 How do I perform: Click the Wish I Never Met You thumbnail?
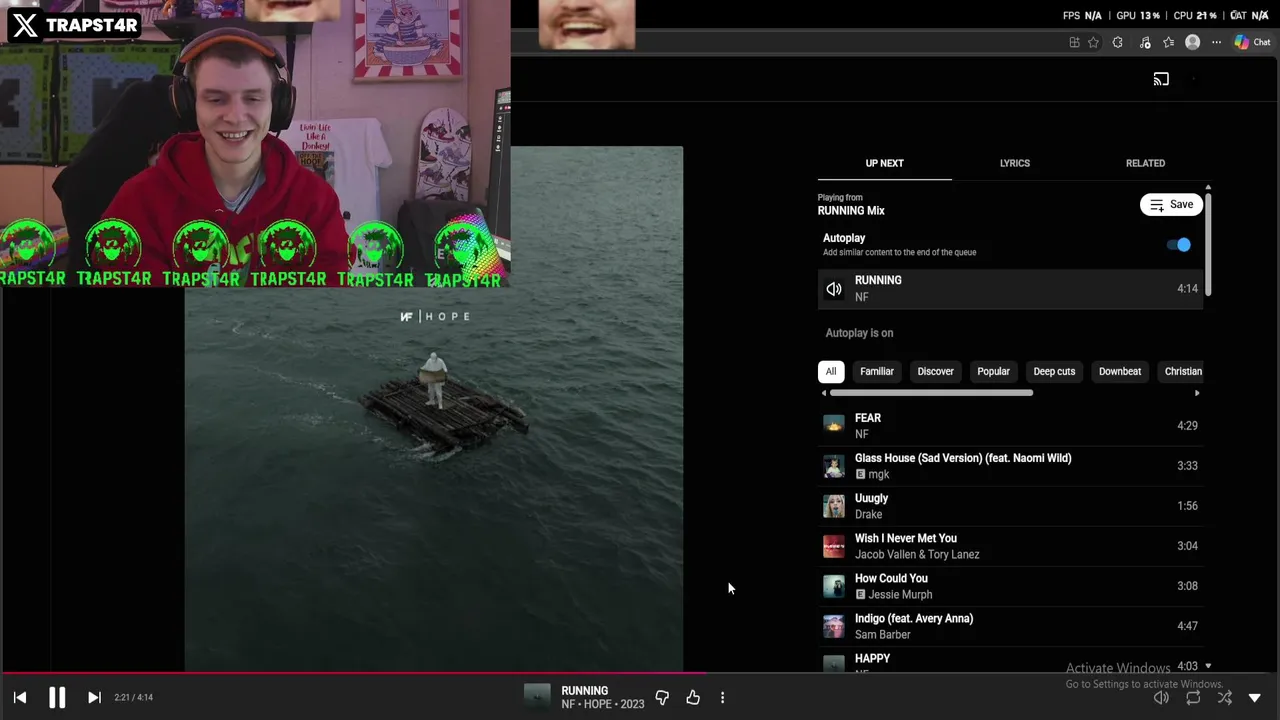[834, 546]
